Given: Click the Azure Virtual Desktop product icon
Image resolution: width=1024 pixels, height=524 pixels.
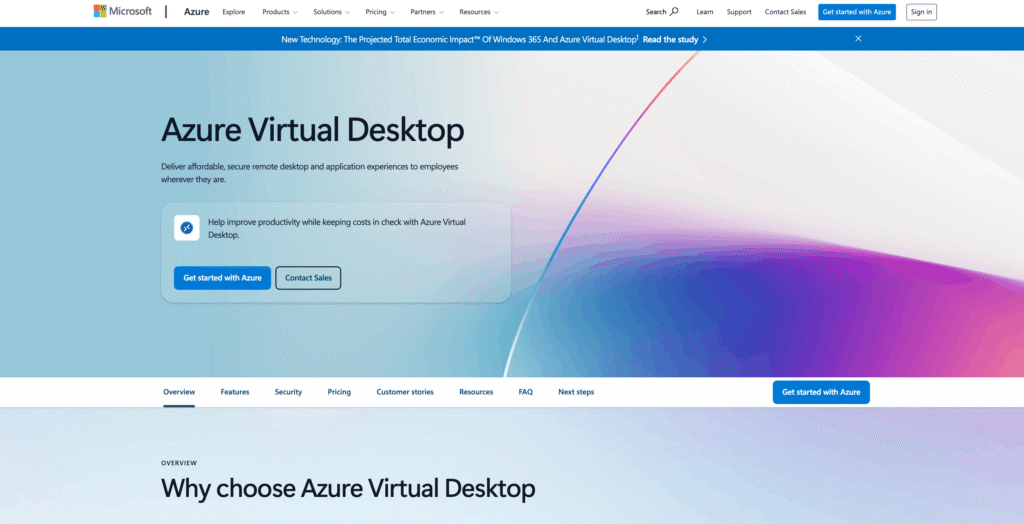Looking at the screenshot, I should click(186, 228).
